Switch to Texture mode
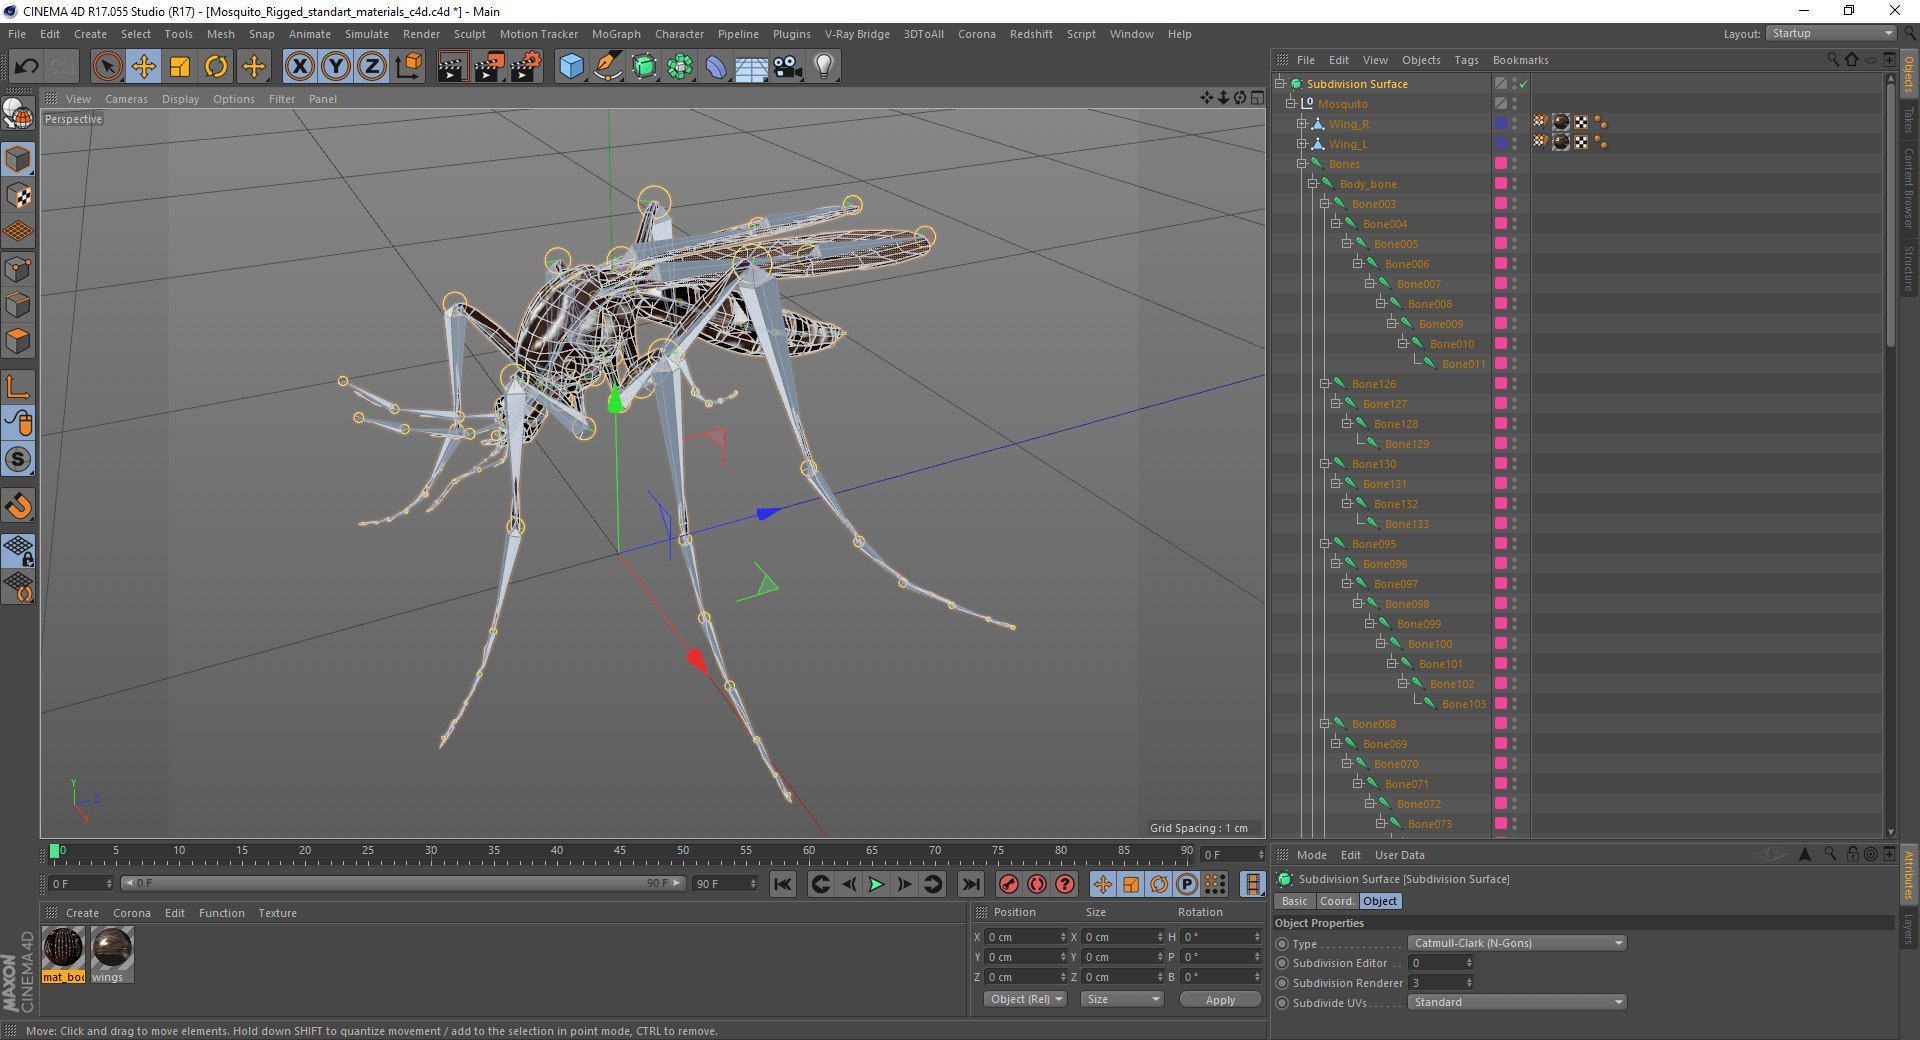 pos(18,196)
